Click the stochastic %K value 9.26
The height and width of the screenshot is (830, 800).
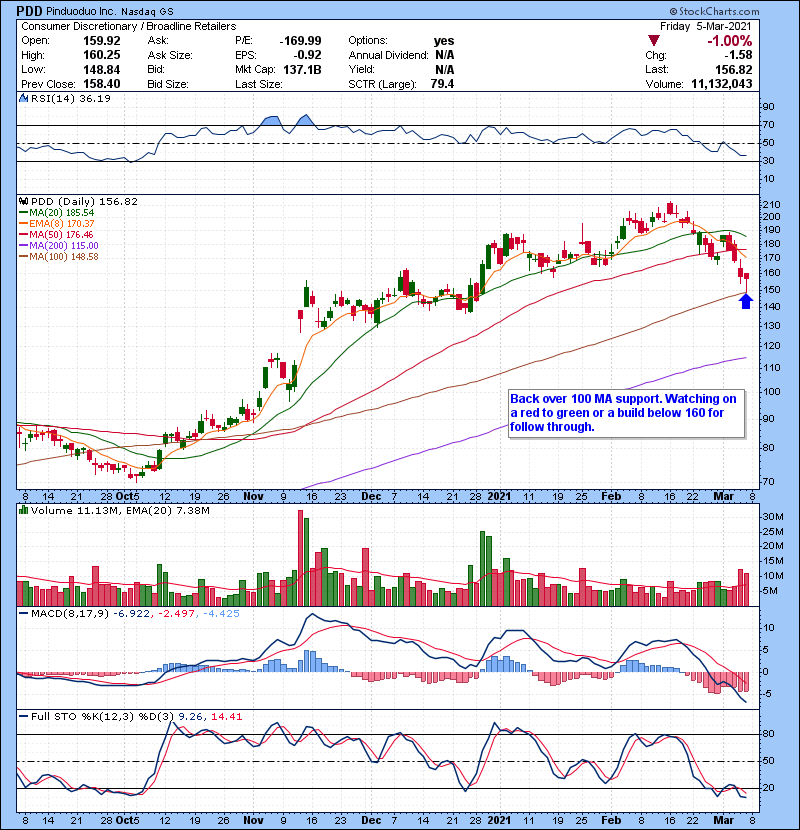[x=190, y=717]
